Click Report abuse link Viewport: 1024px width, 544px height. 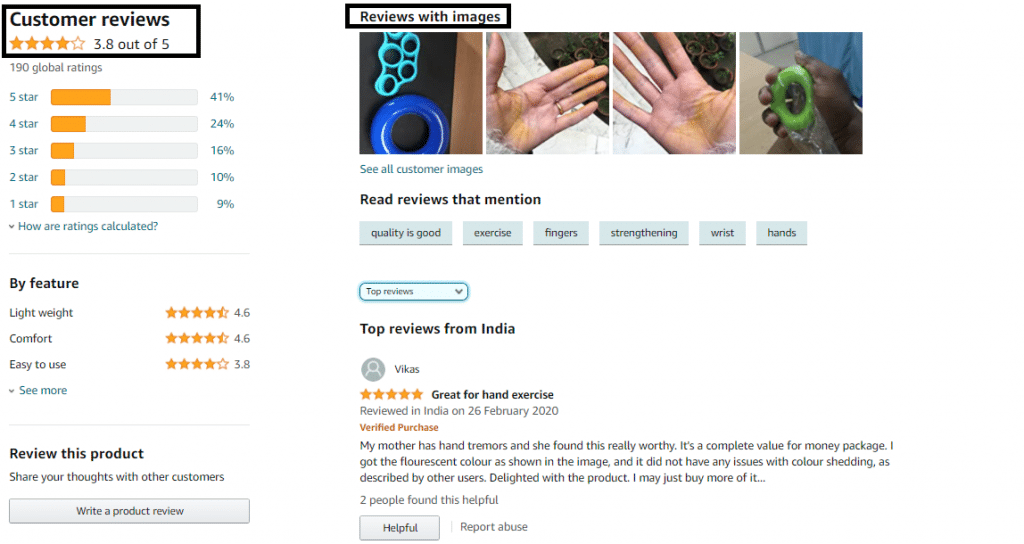[x=494, y=527]
